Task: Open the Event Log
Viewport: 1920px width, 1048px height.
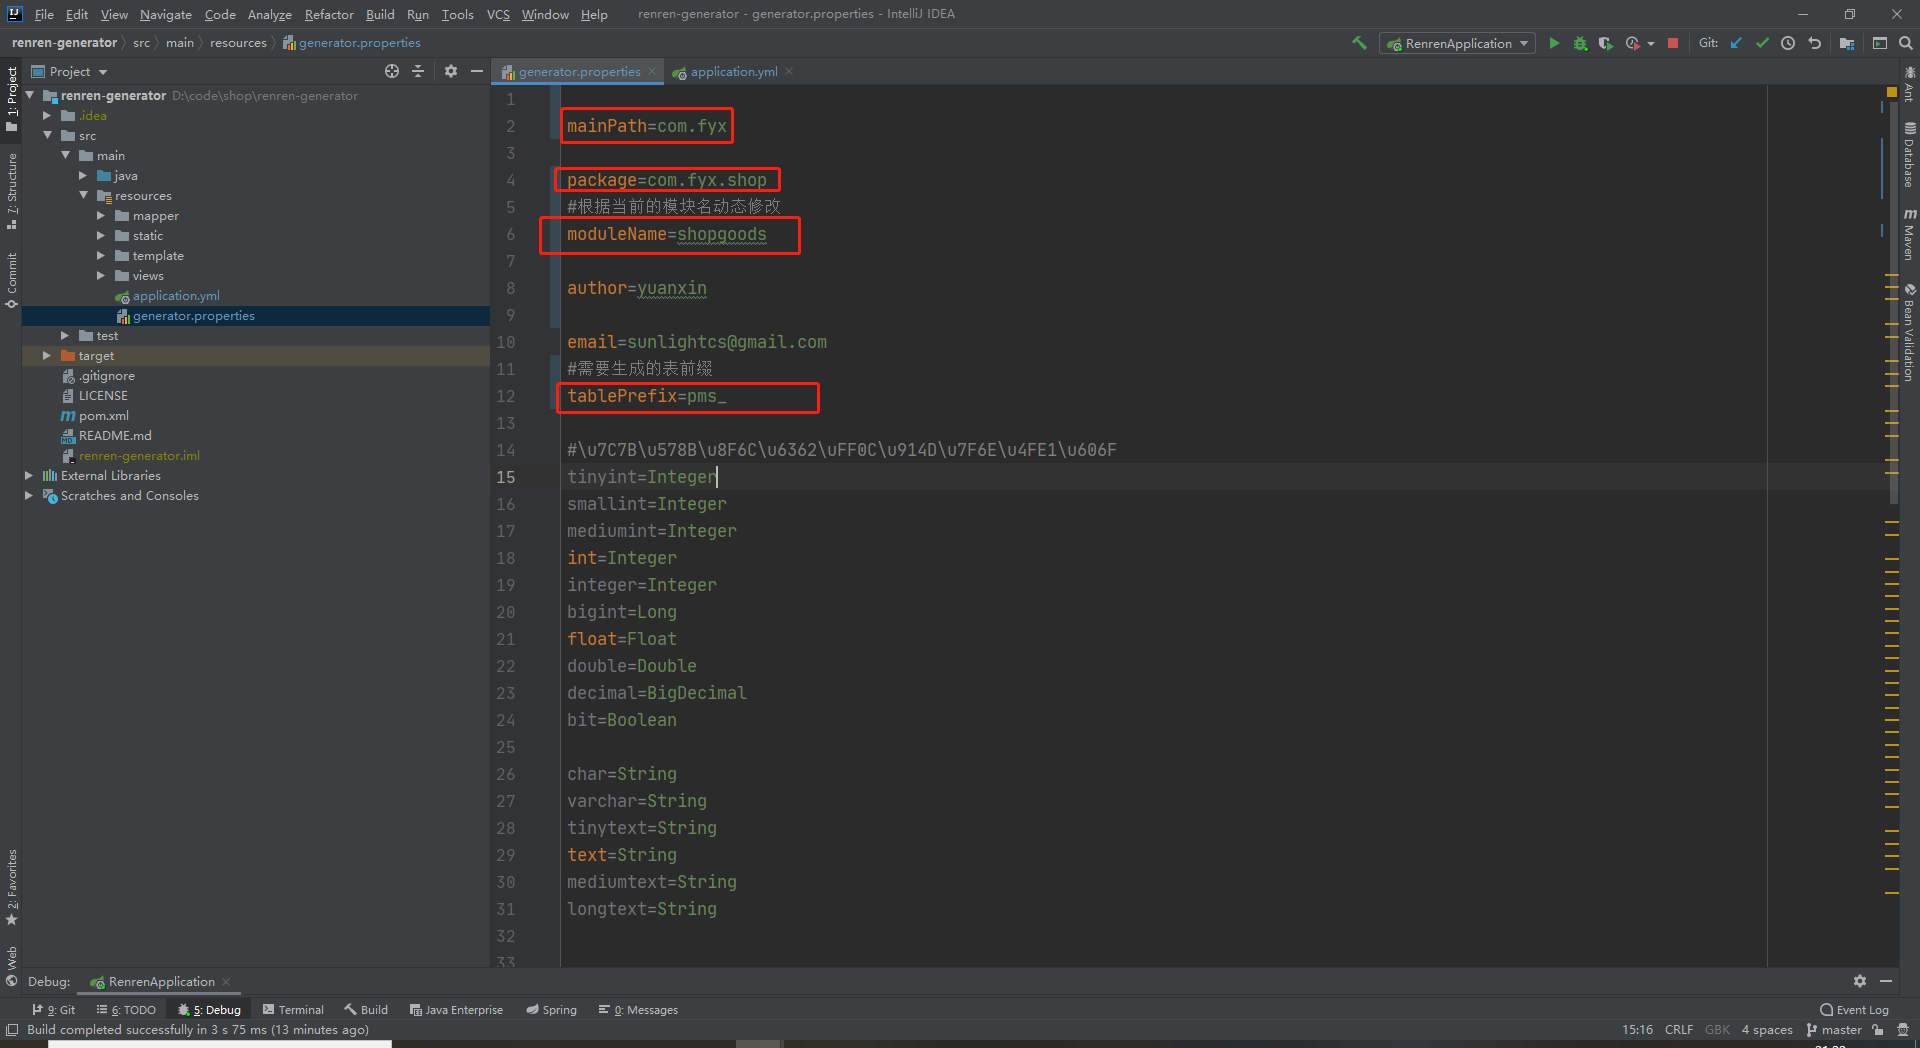Action: tap(1855, 1010)
